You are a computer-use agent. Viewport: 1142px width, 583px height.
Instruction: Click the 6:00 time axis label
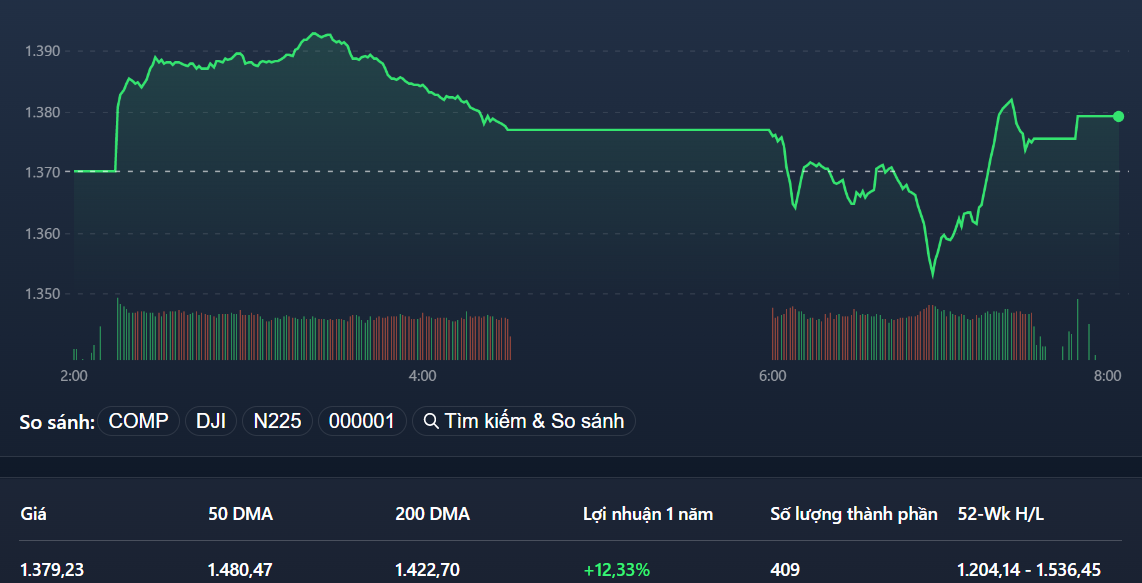click(x=772, y=376)
